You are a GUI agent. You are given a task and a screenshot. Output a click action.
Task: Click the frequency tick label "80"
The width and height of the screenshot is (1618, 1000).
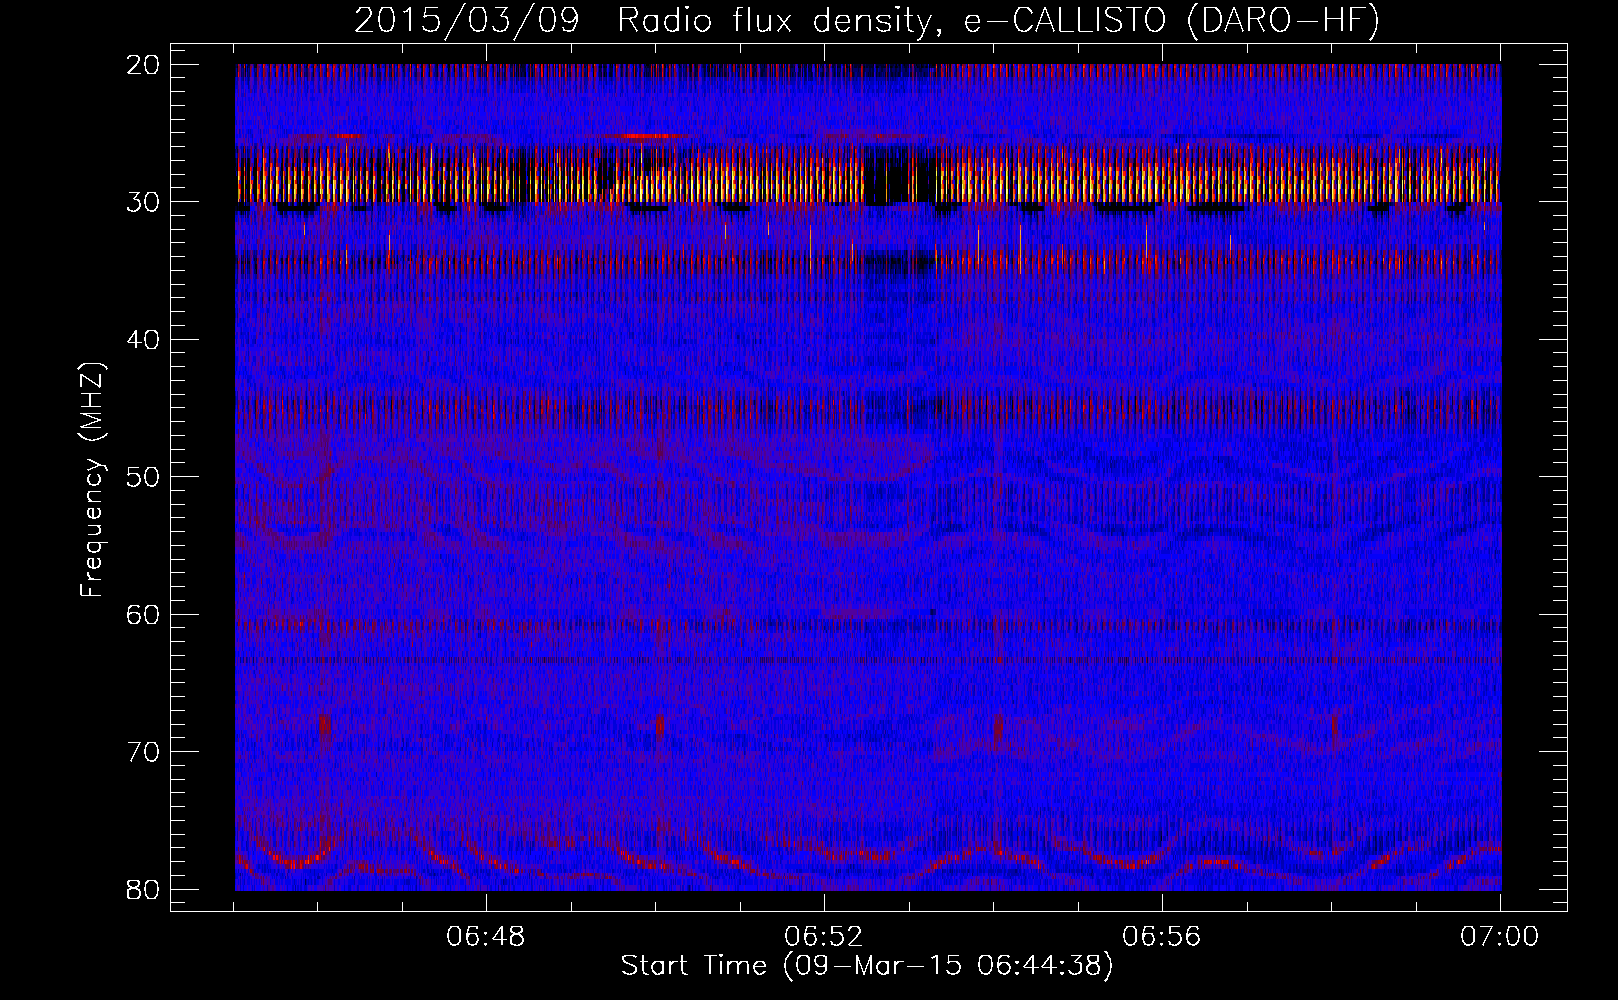click(x=144, y=889)
